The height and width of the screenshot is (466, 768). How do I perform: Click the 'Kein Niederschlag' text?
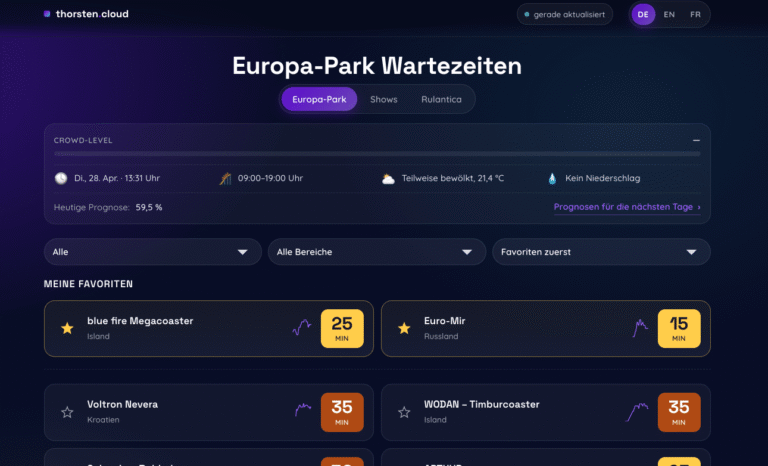(x=602, y=178)
